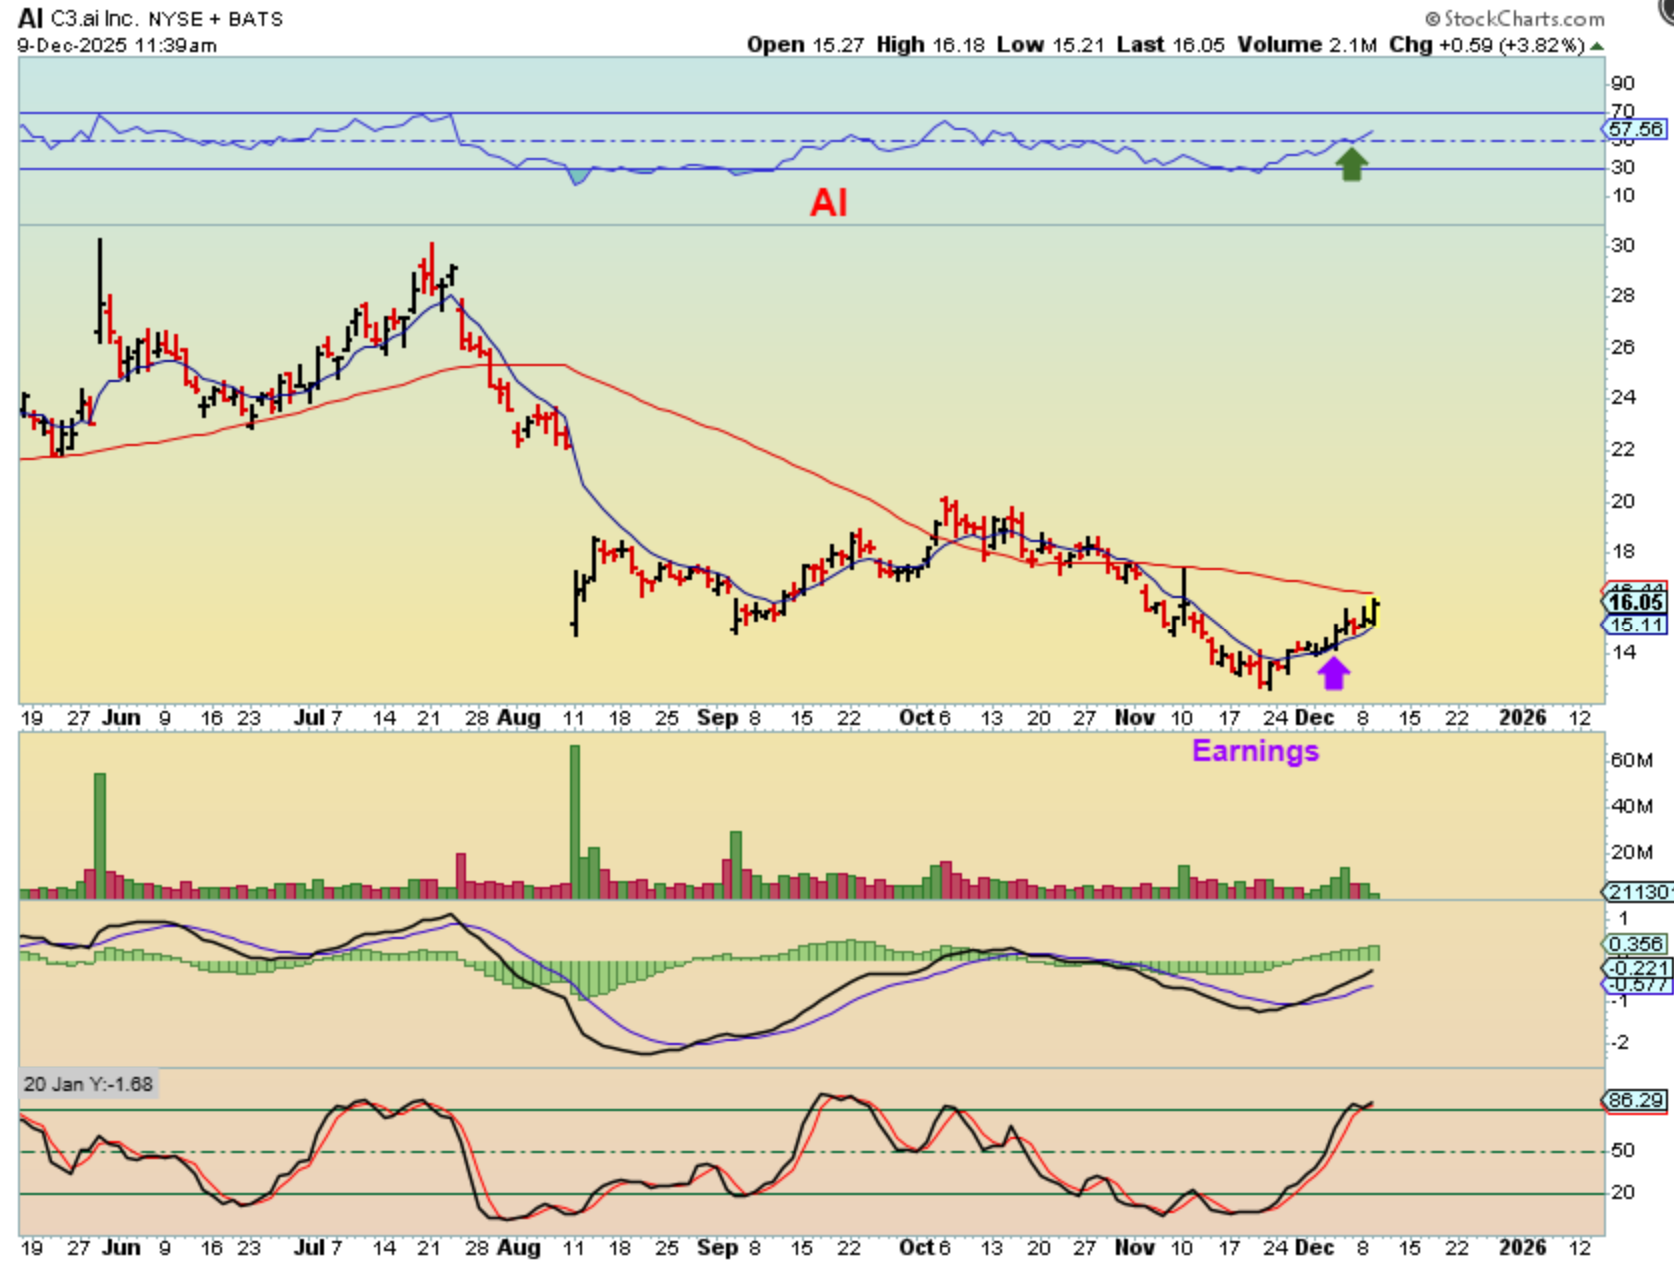Click the 18 label on the price scale
1674x1263 pixels.
1623,551
